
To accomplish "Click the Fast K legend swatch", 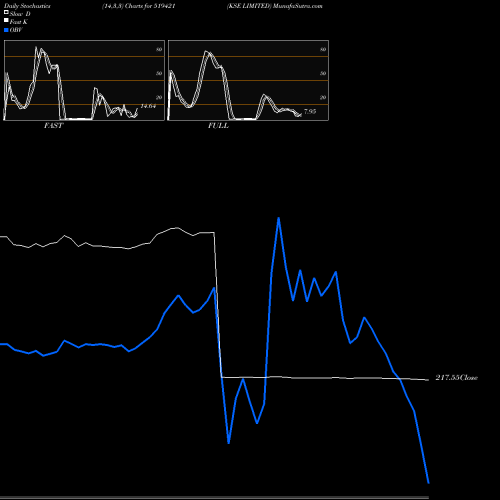I will click(x=6, y=20).
